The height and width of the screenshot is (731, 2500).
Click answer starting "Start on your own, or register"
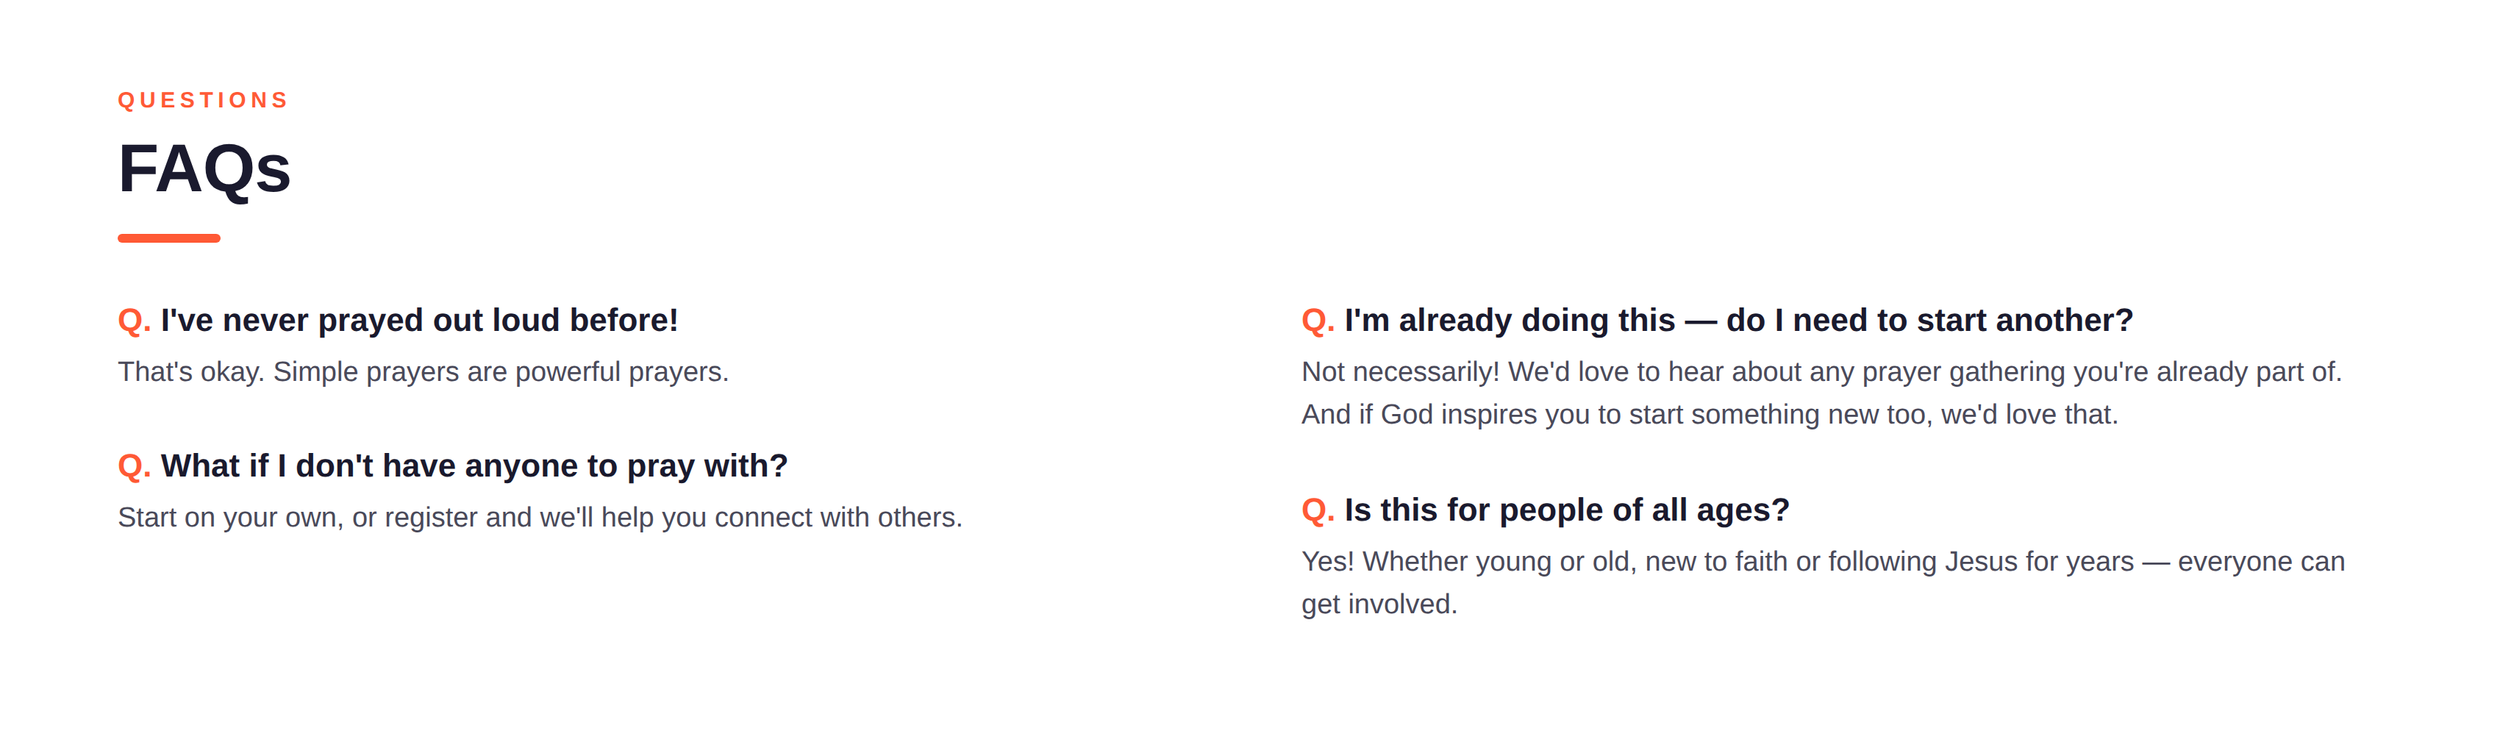[540, 518]
